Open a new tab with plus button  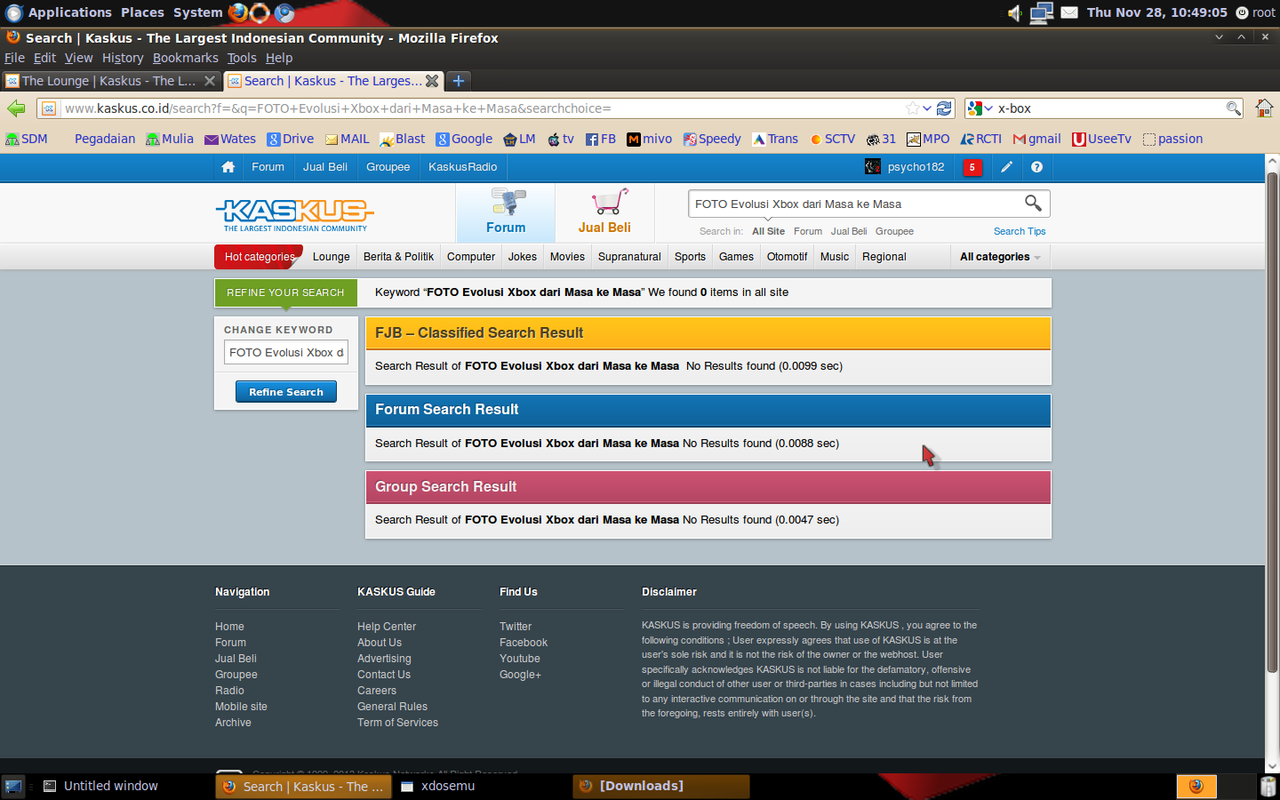point(458,81)
